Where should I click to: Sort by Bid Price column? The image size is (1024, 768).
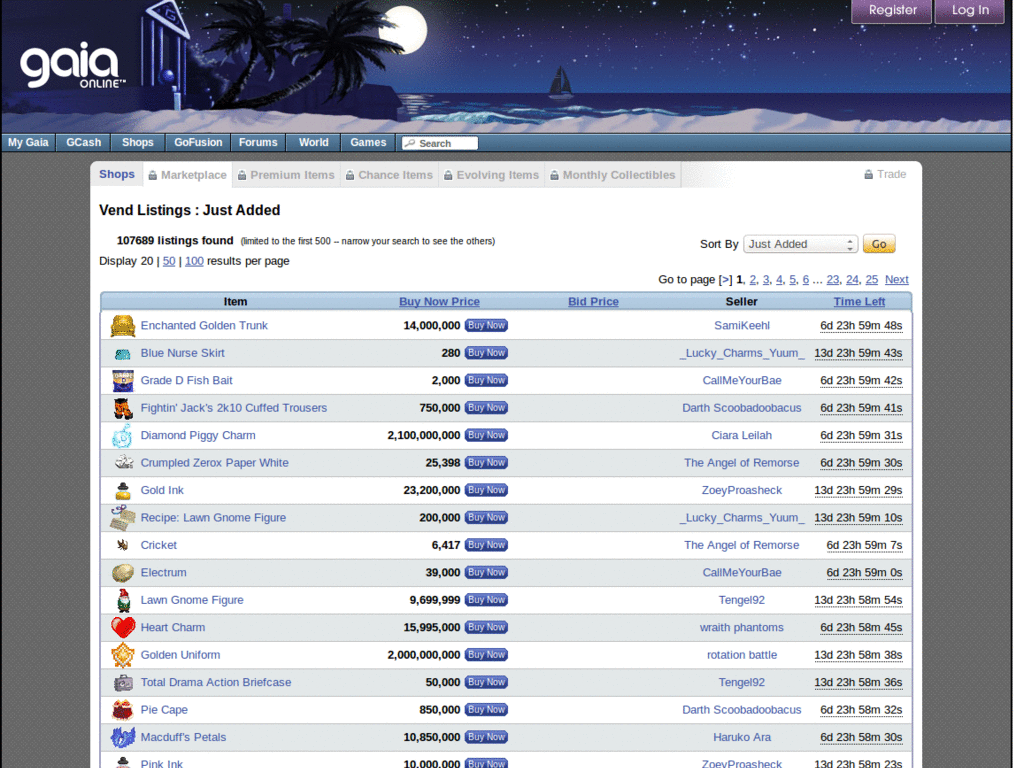click(x=593, y=302)
